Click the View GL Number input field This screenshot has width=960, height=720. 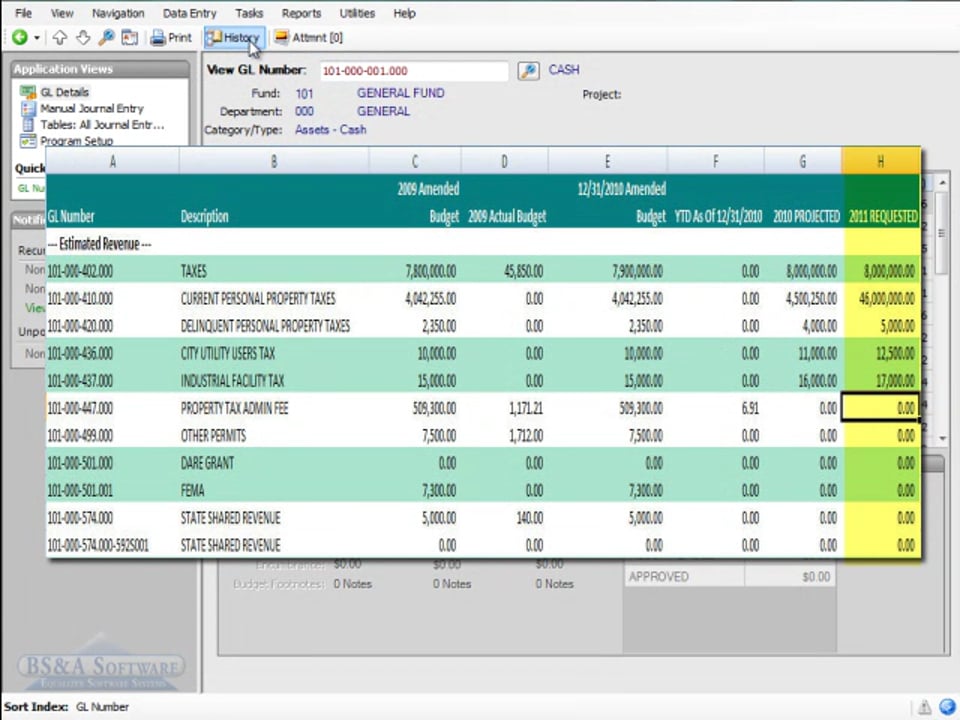413,71
